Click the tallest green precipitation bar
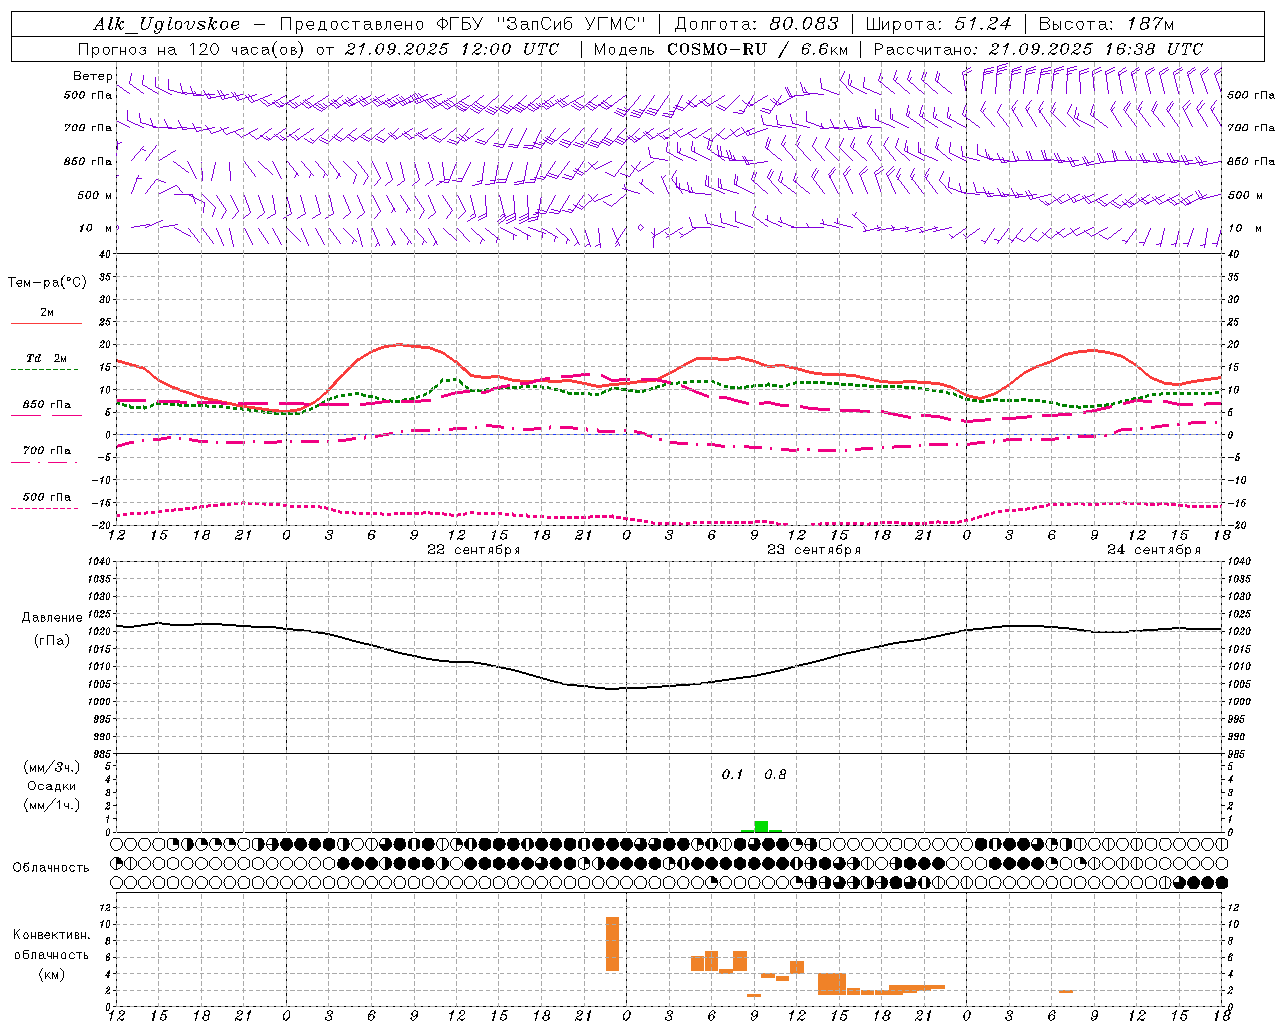This screenshot has height=1024, width=1280. [761, 826]
